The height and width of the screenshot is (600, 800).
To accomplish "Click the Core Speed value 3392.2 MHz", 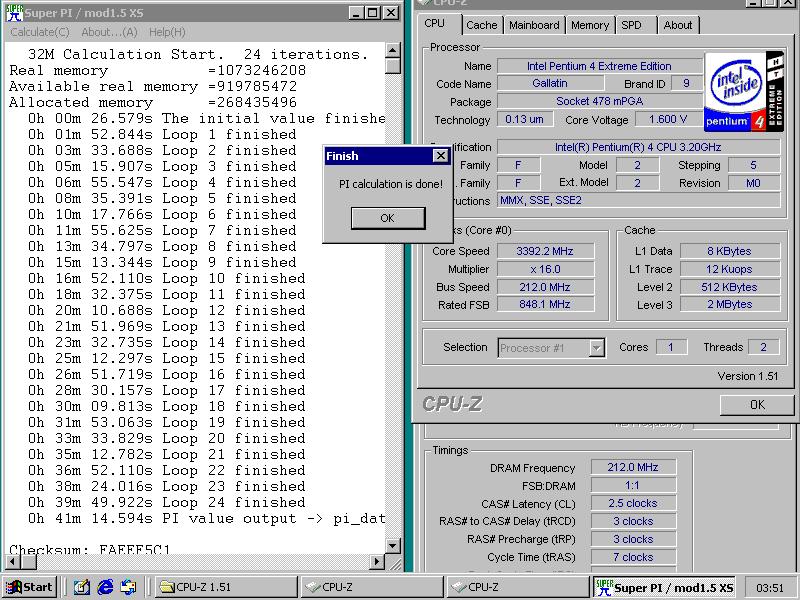I will point(545,251).
